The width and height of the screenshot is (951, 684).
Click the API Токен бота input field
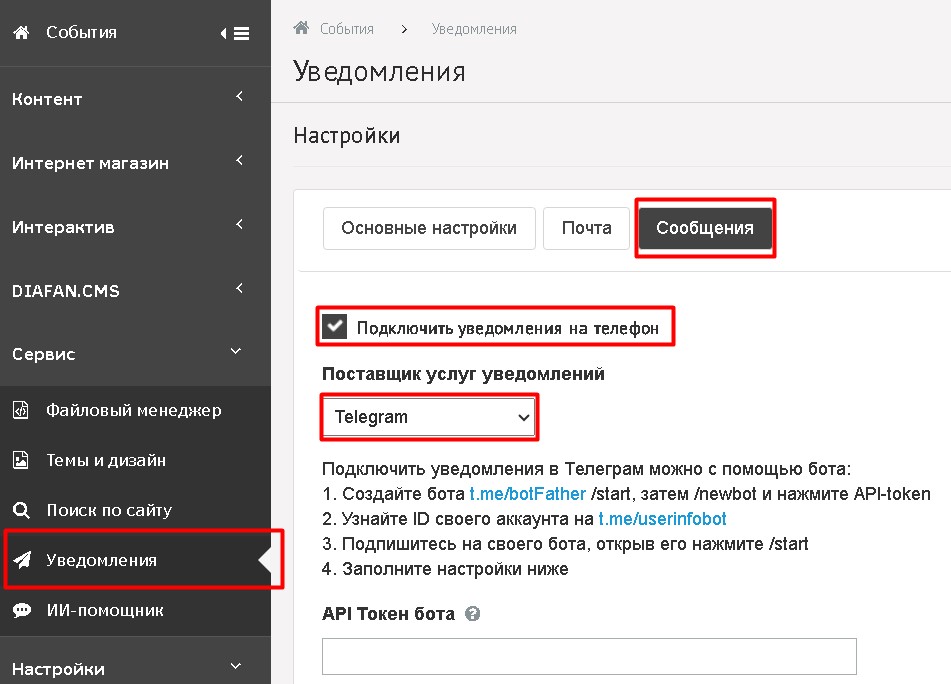point(589,657)
